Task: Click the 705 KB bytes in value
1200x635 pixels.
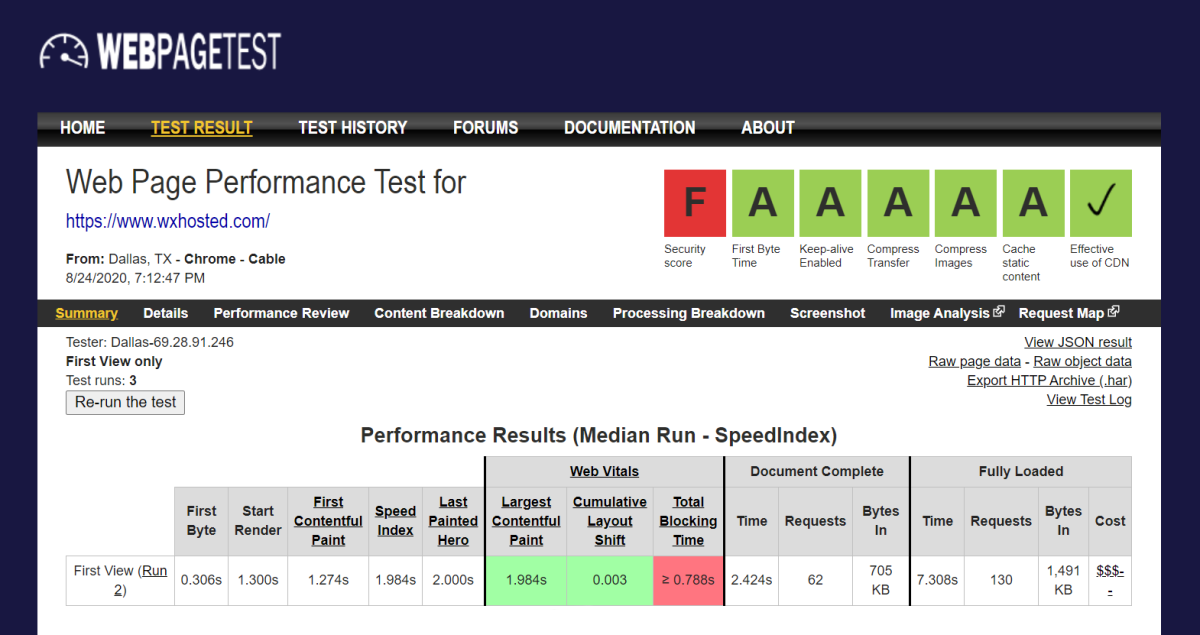Action: point(881,580)
